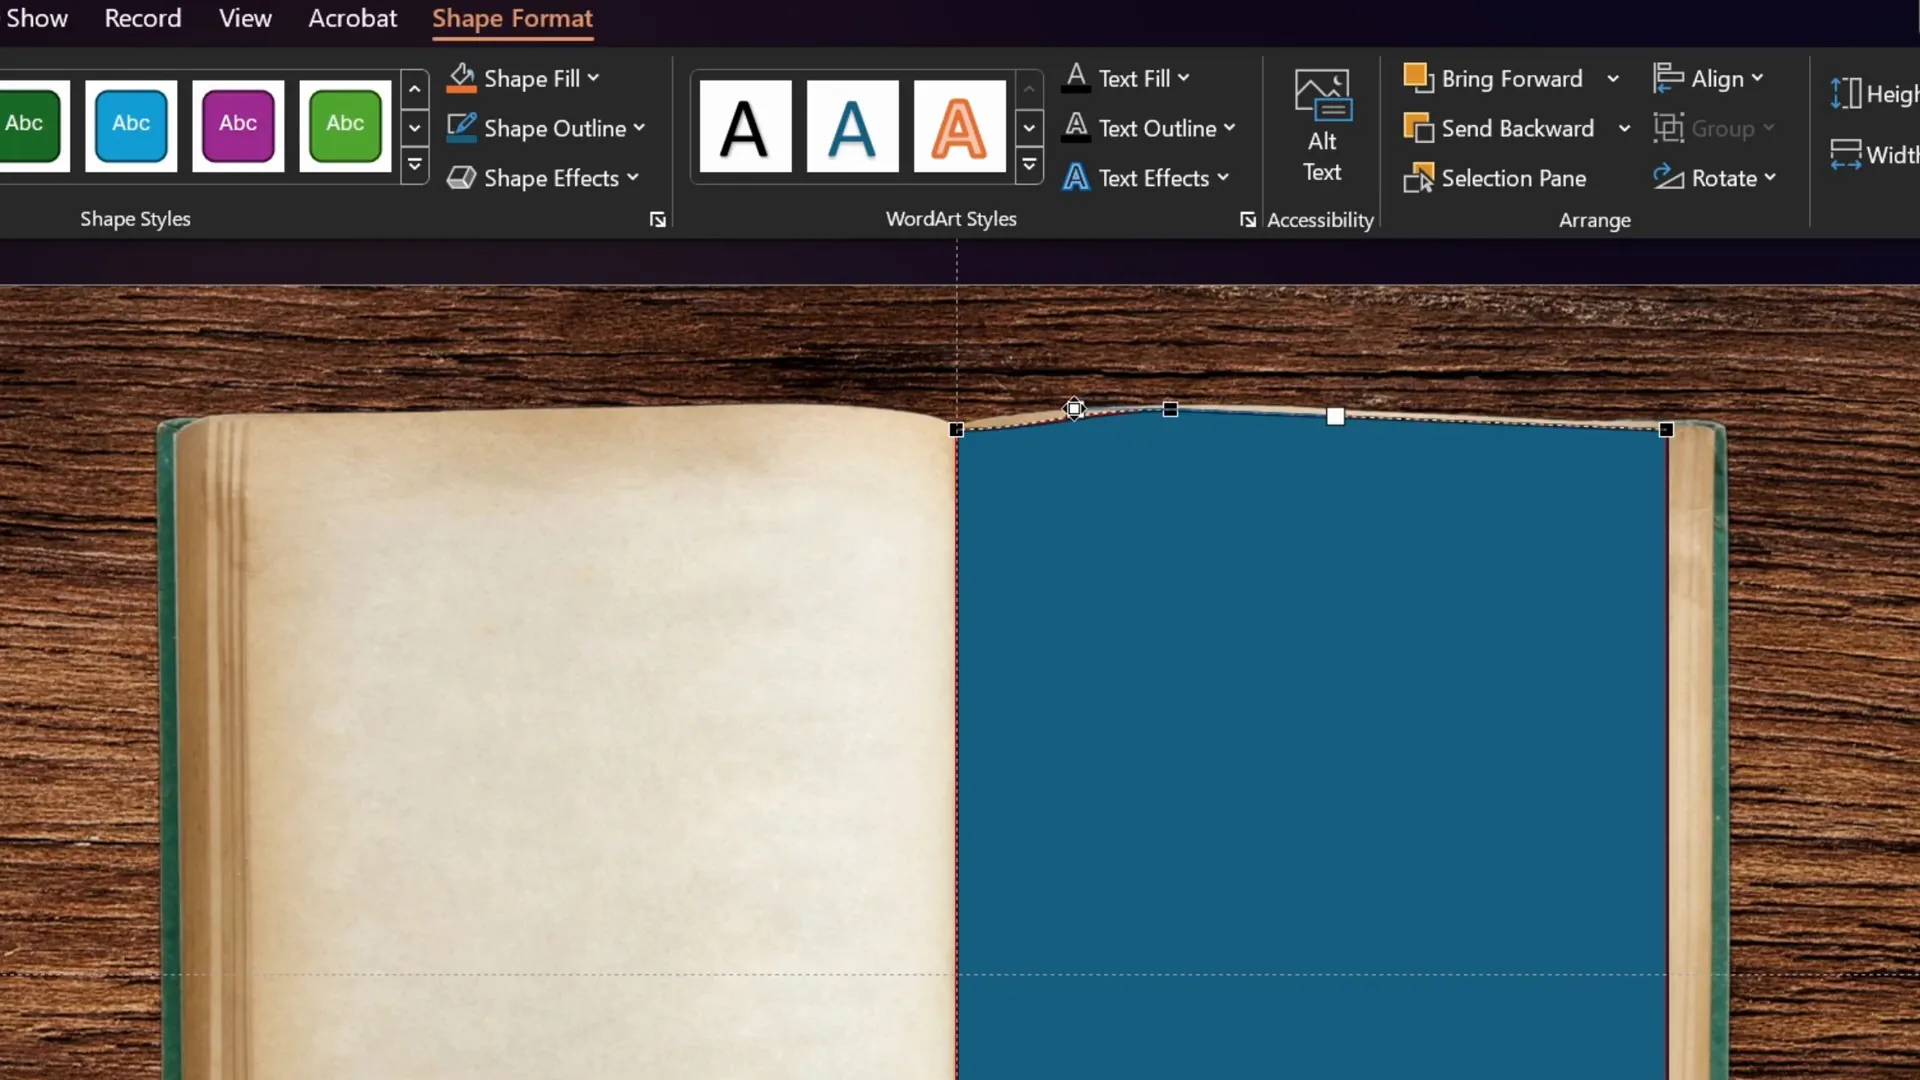1920x1080 pixels.
Task: Open the Shape Styles dialog launcher
Action: click(x=657, y=220)
